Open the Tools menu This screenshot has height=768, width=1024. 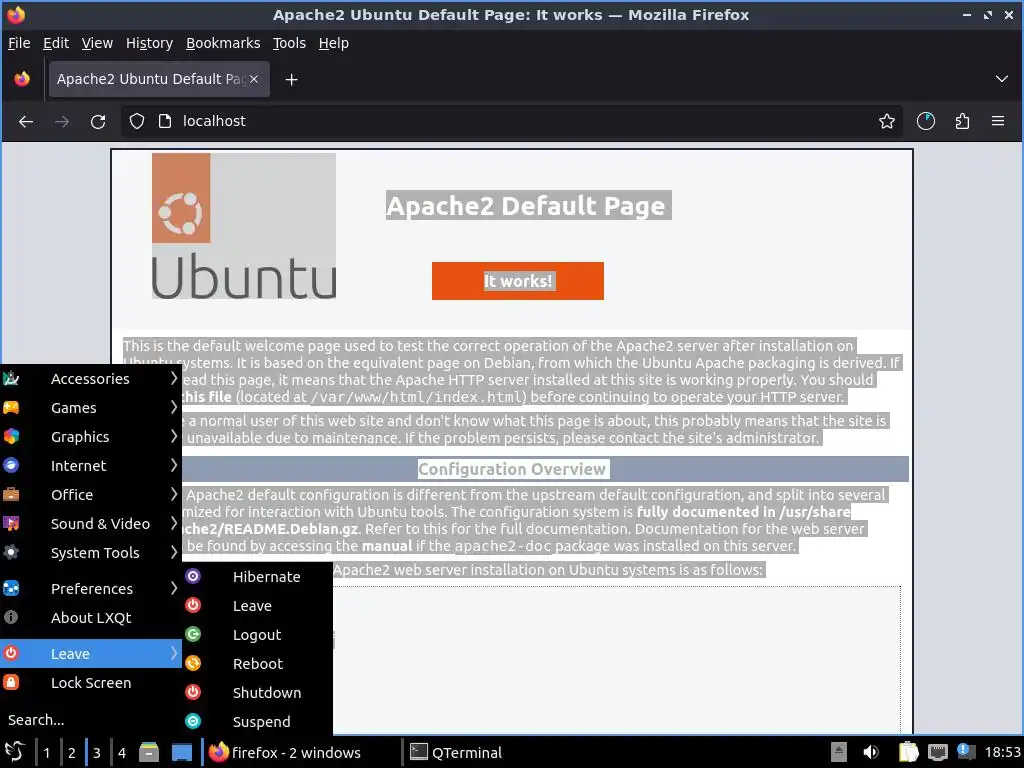(x=289, y=43)
